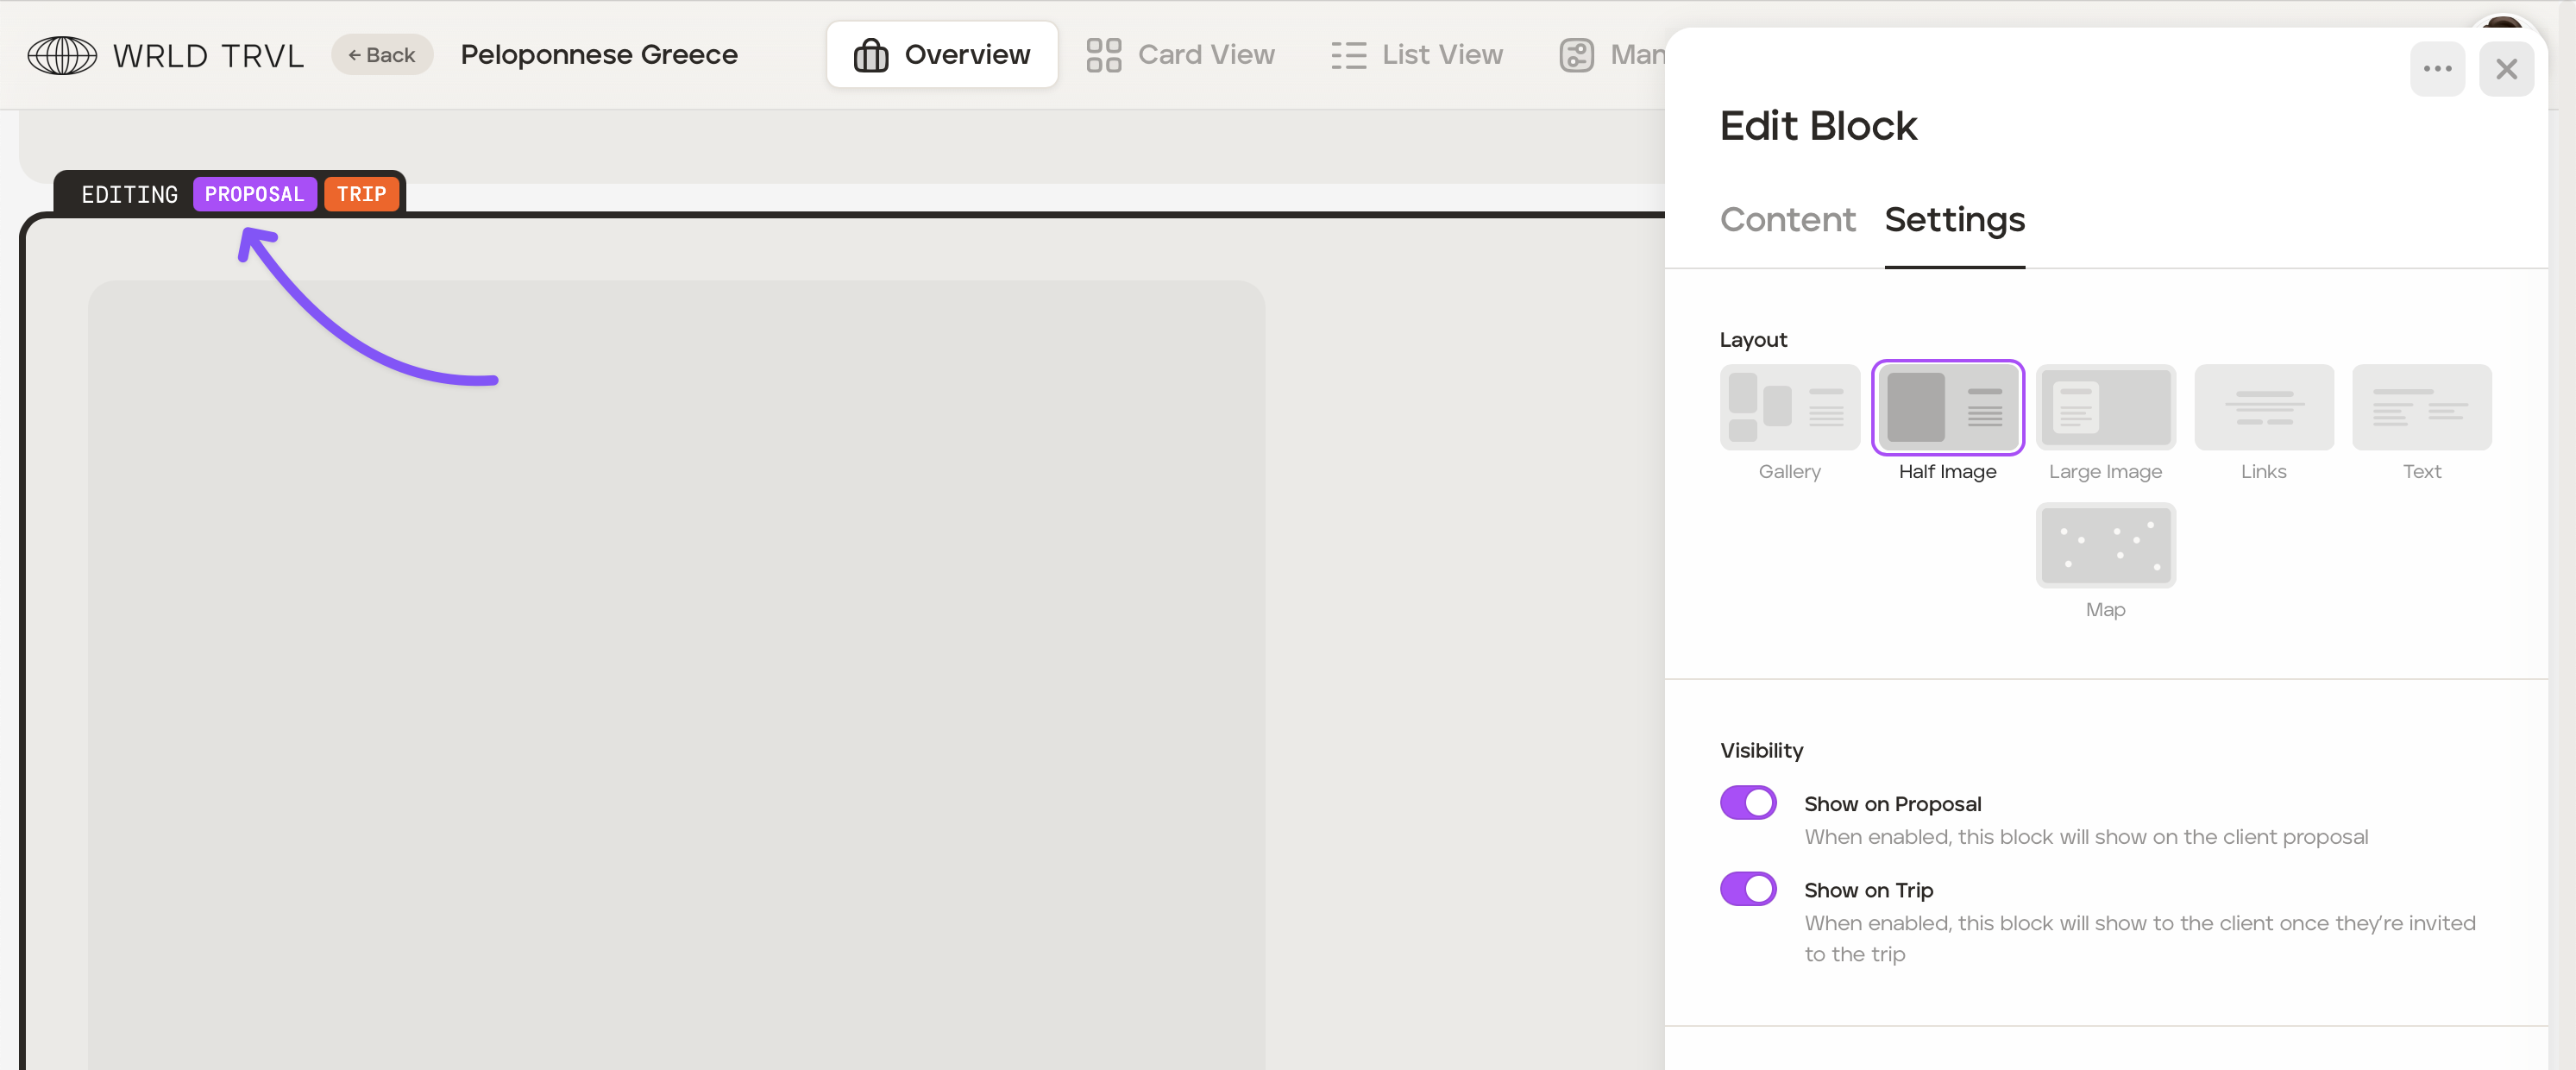Select the Map layout icon
This screenshot has height=1070, width=2576.
(2105, 545)
